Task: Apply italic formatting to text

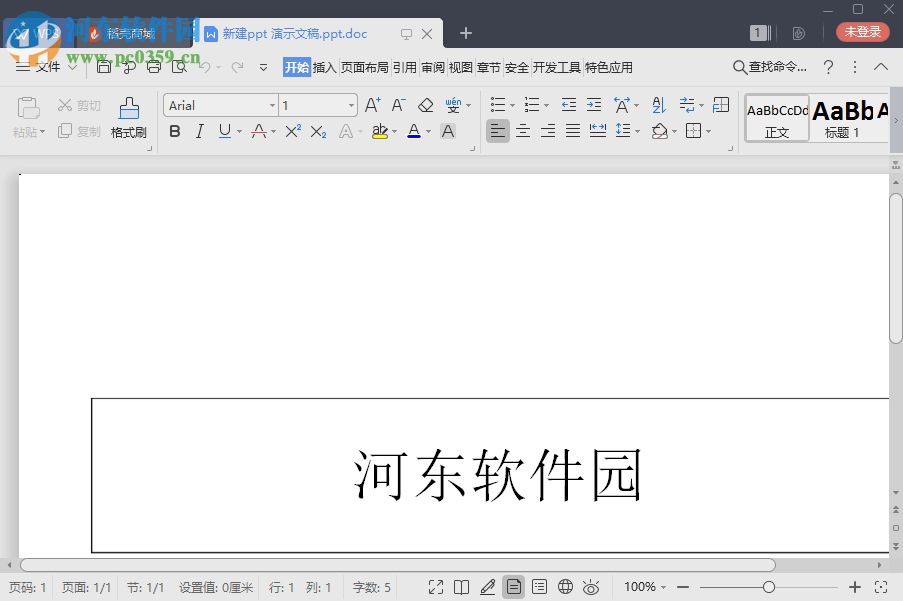Action: click(x=200, y=131)
